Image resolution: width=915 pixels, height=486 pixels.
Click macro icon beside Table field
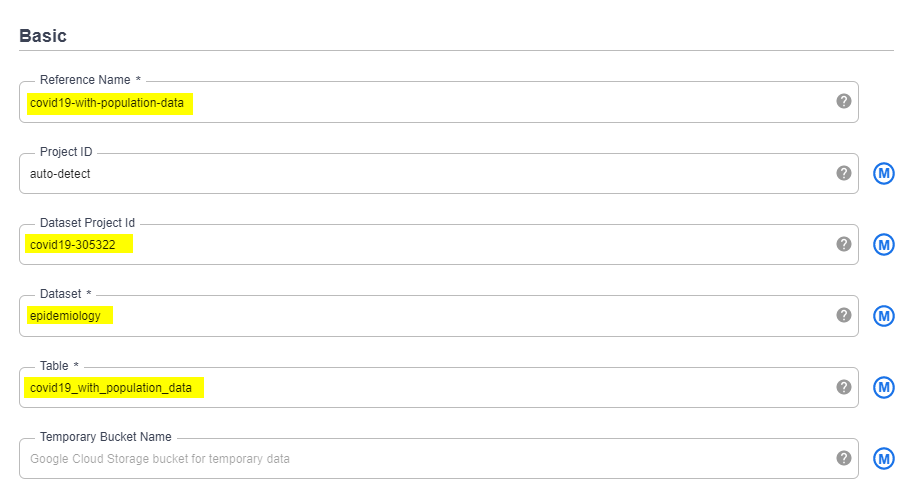point(884,387)
